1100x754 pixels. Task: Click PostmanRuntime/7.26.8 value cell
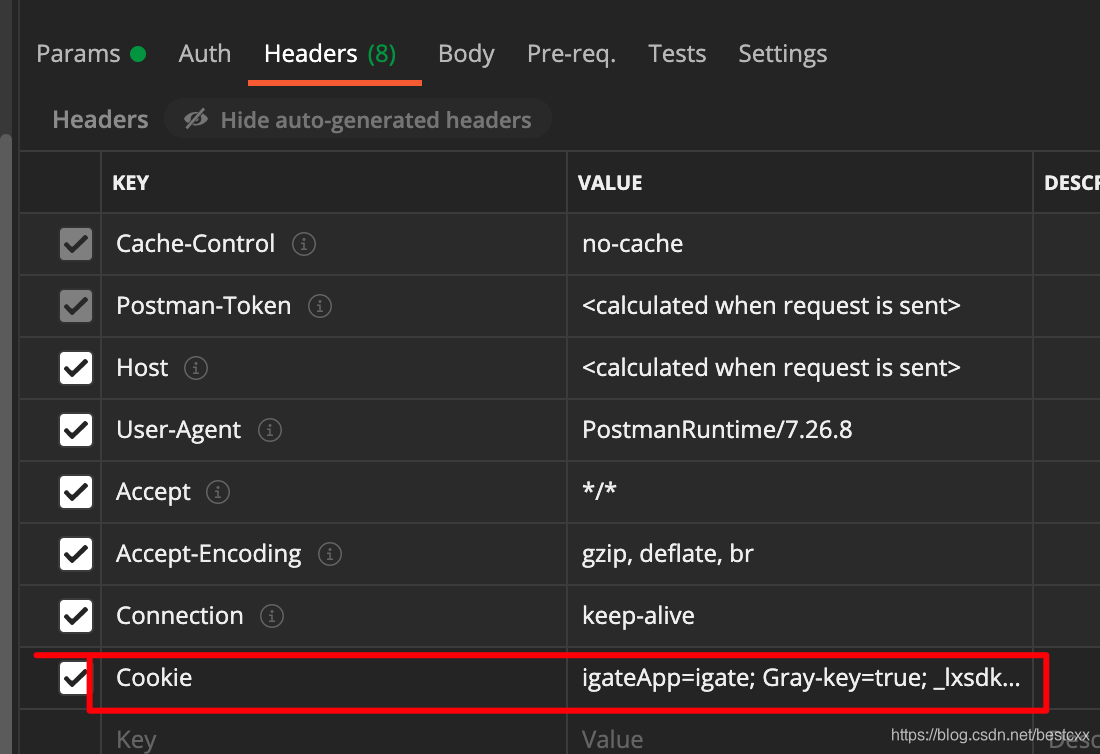(x=800, y=430)
